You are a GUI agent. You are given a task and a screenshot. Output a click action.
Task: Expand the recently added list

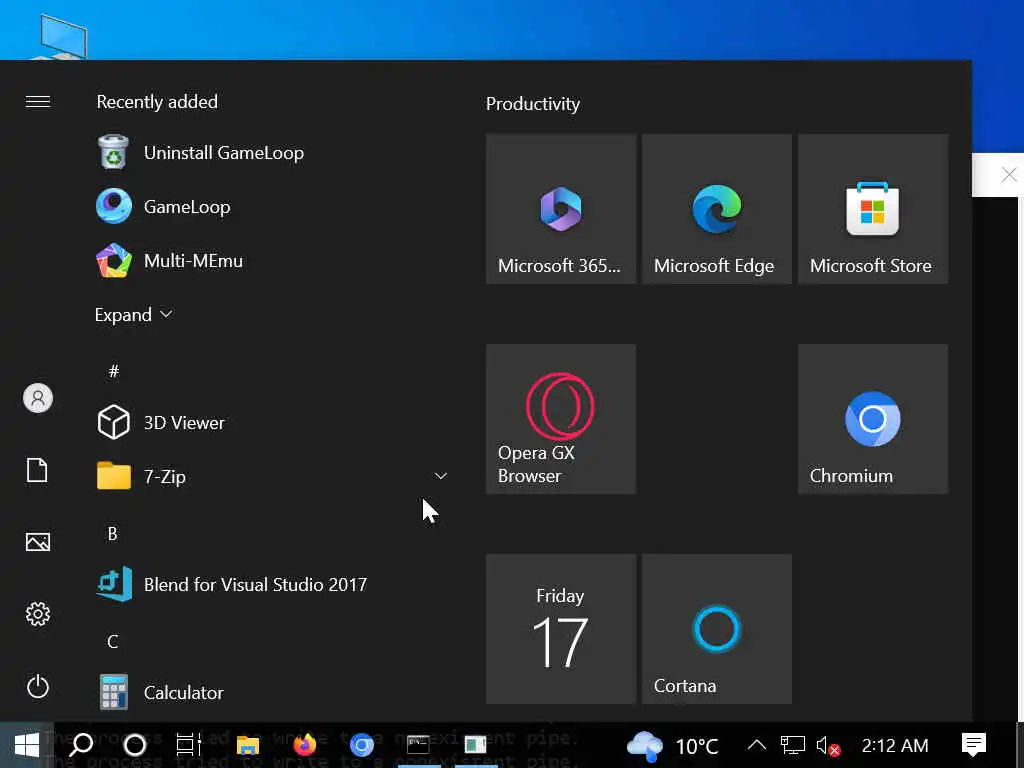pyautogui.click(x=133, y=314)
